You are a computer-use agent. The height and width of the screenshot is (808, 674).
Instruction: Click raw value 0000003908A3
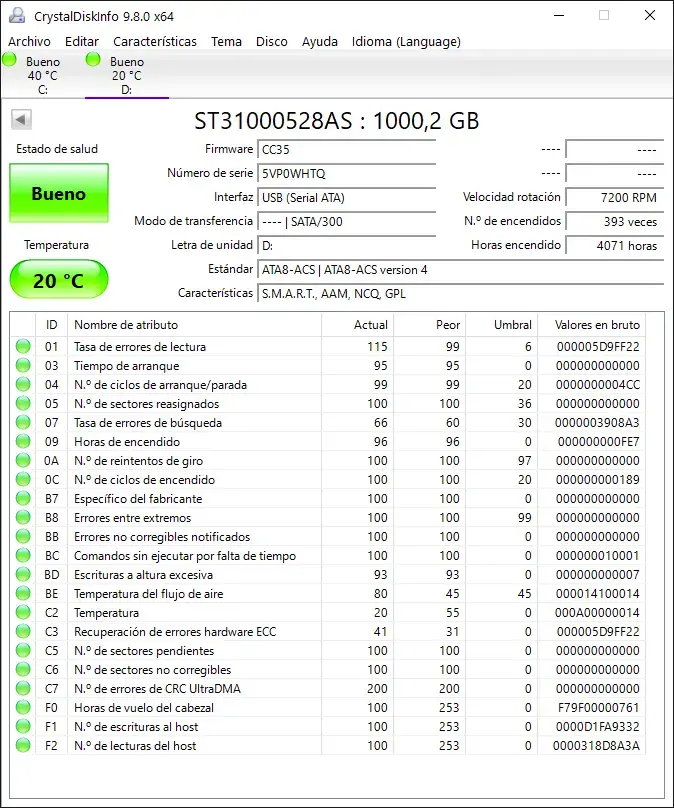[597, 423]
